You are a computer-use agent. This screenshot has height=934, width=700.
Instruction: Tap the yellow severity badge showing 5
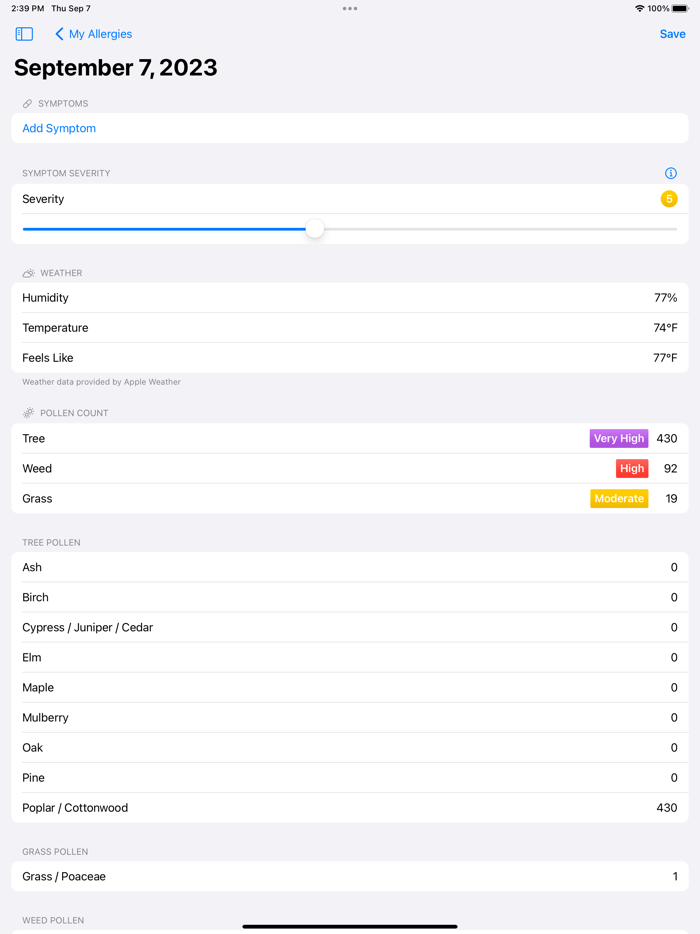coord(669,199)
